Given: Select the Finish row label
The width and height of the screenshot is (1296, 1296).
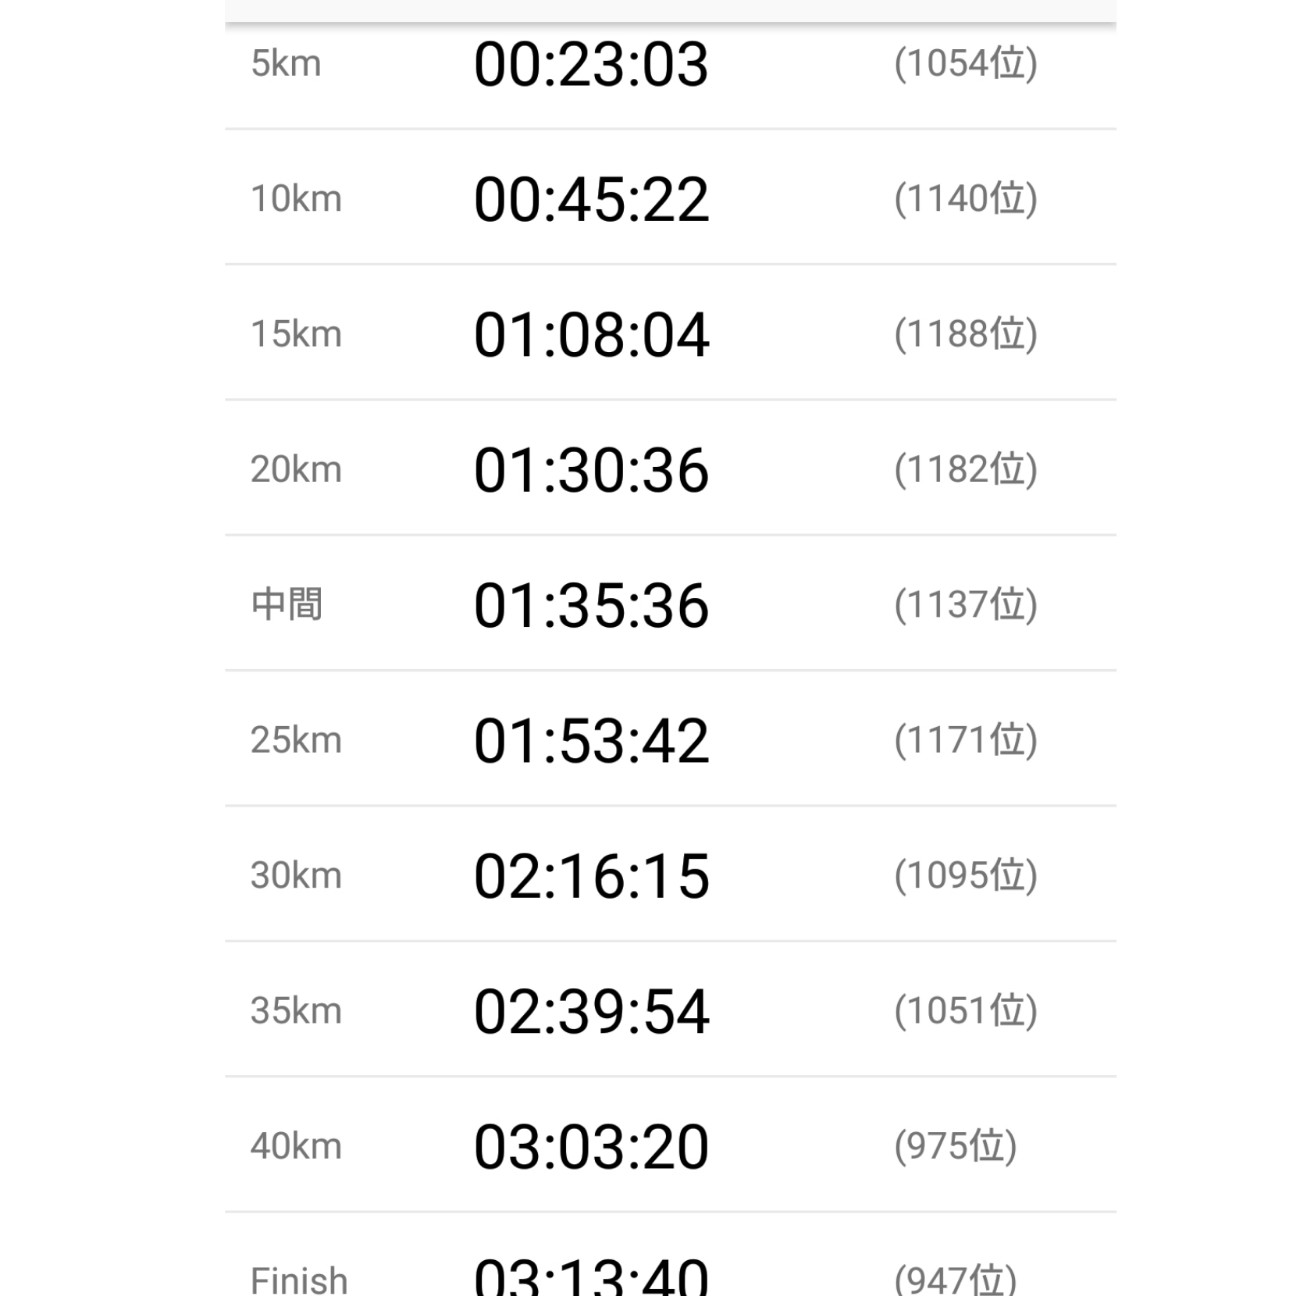Looking at the screenshot, I should coord(299,1280).
